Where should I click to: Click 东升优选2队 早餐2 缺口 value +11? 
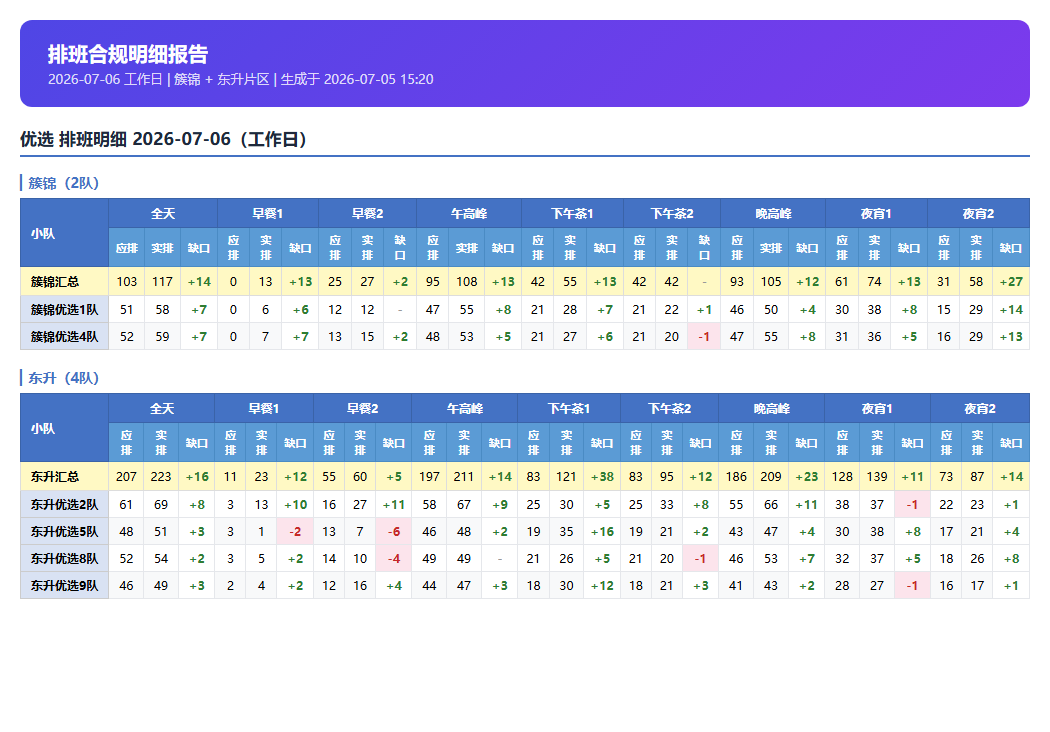(x=394, y=504)
